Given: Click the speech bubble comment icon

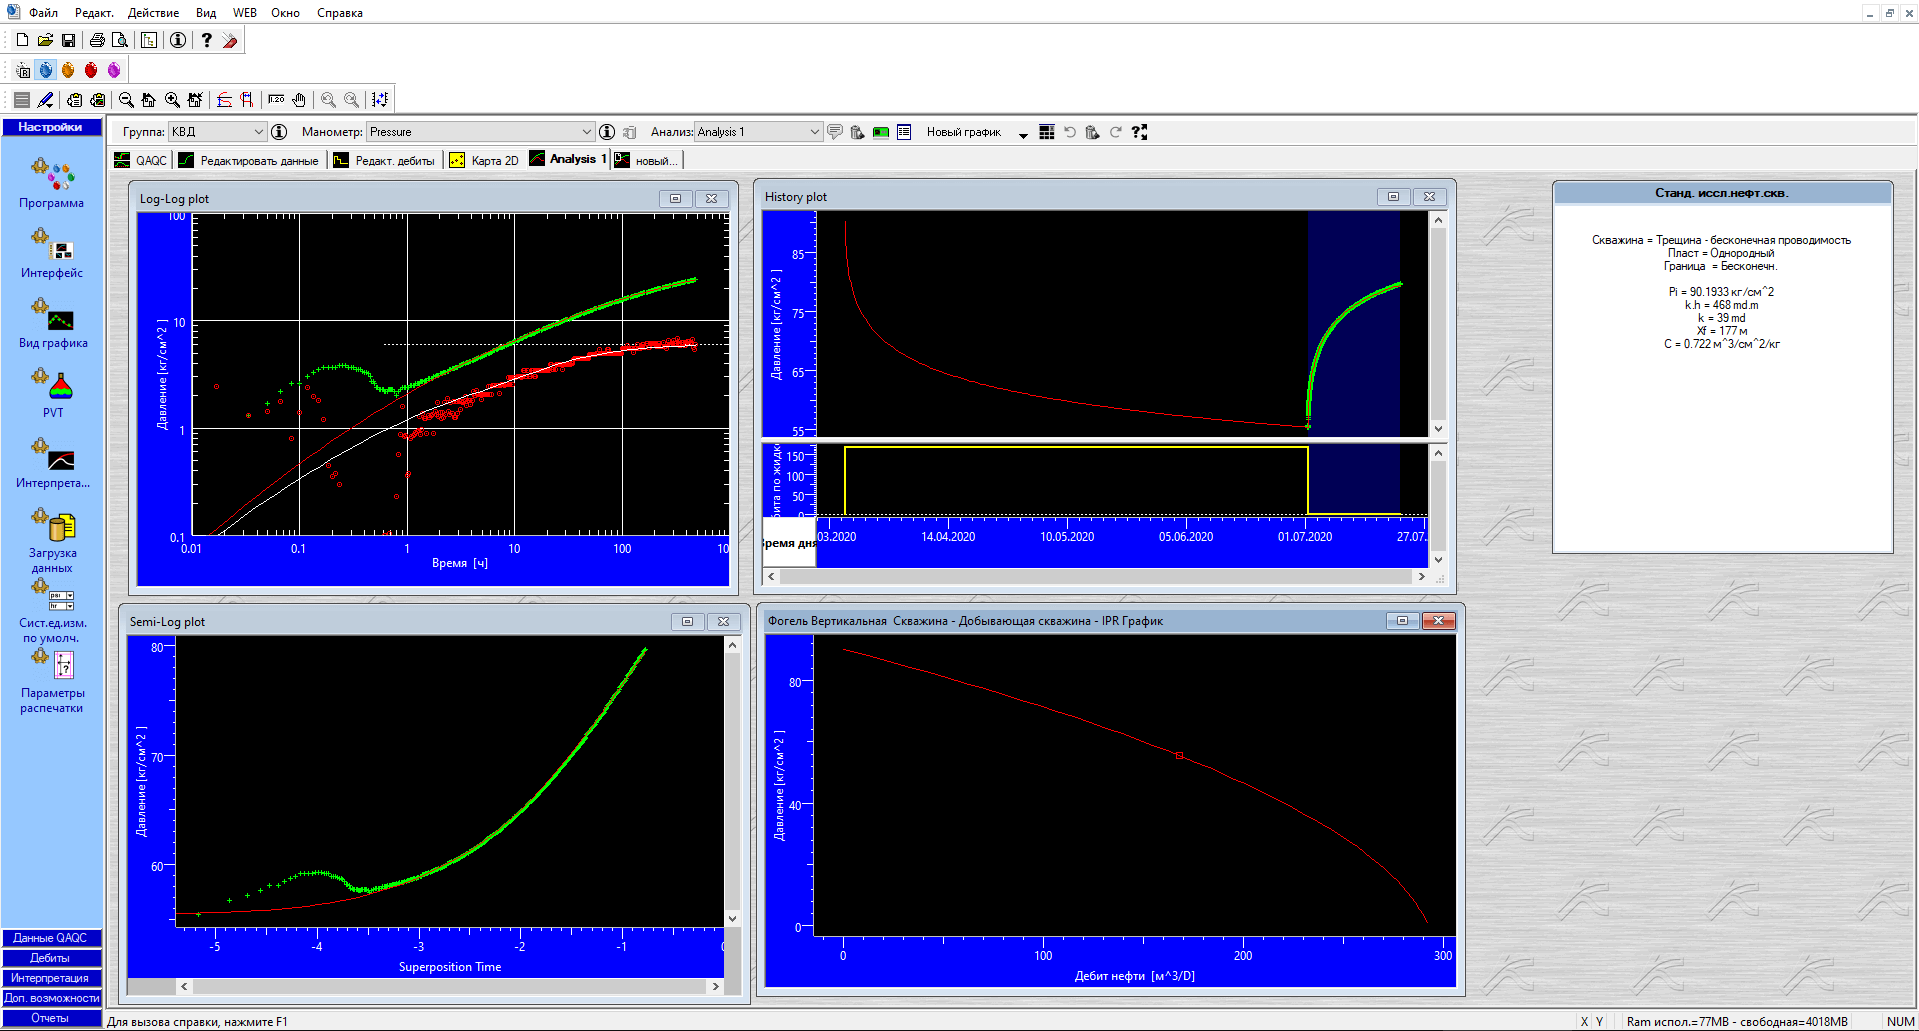Looking at the screenshot, I should point(835,132).
